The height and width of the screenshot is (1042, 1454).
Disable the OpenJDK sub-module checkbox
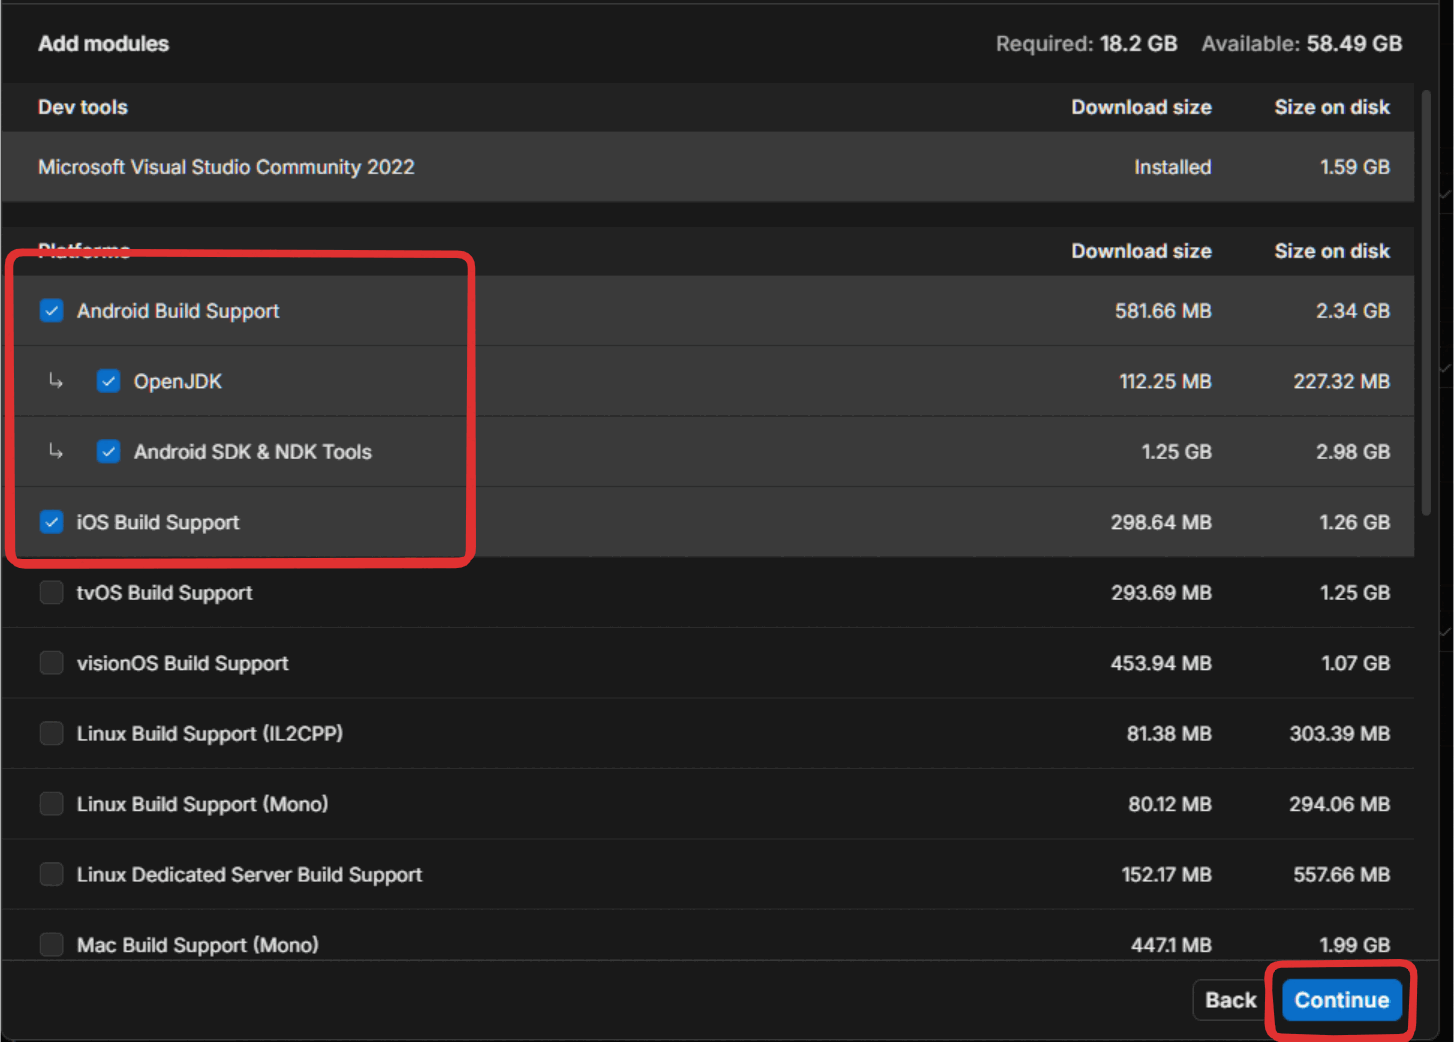pyautogui.click(x=108, y=381)
